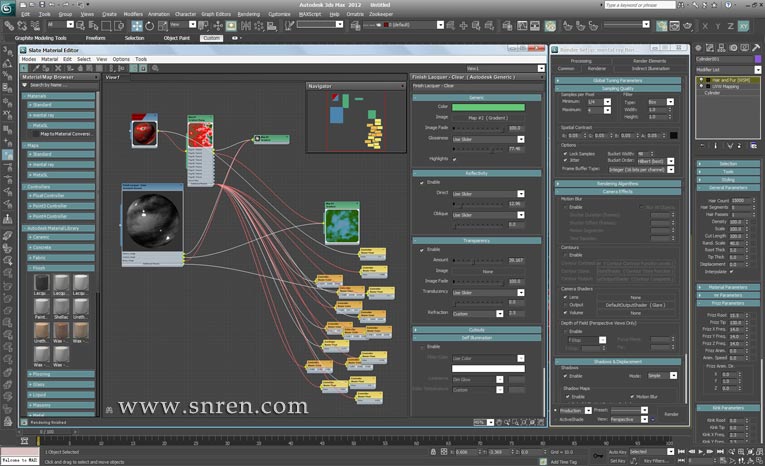Viewport: 765px width, 466px height.
Task: Toggle the Set Key mode key icon
Action: pos(598,456)
